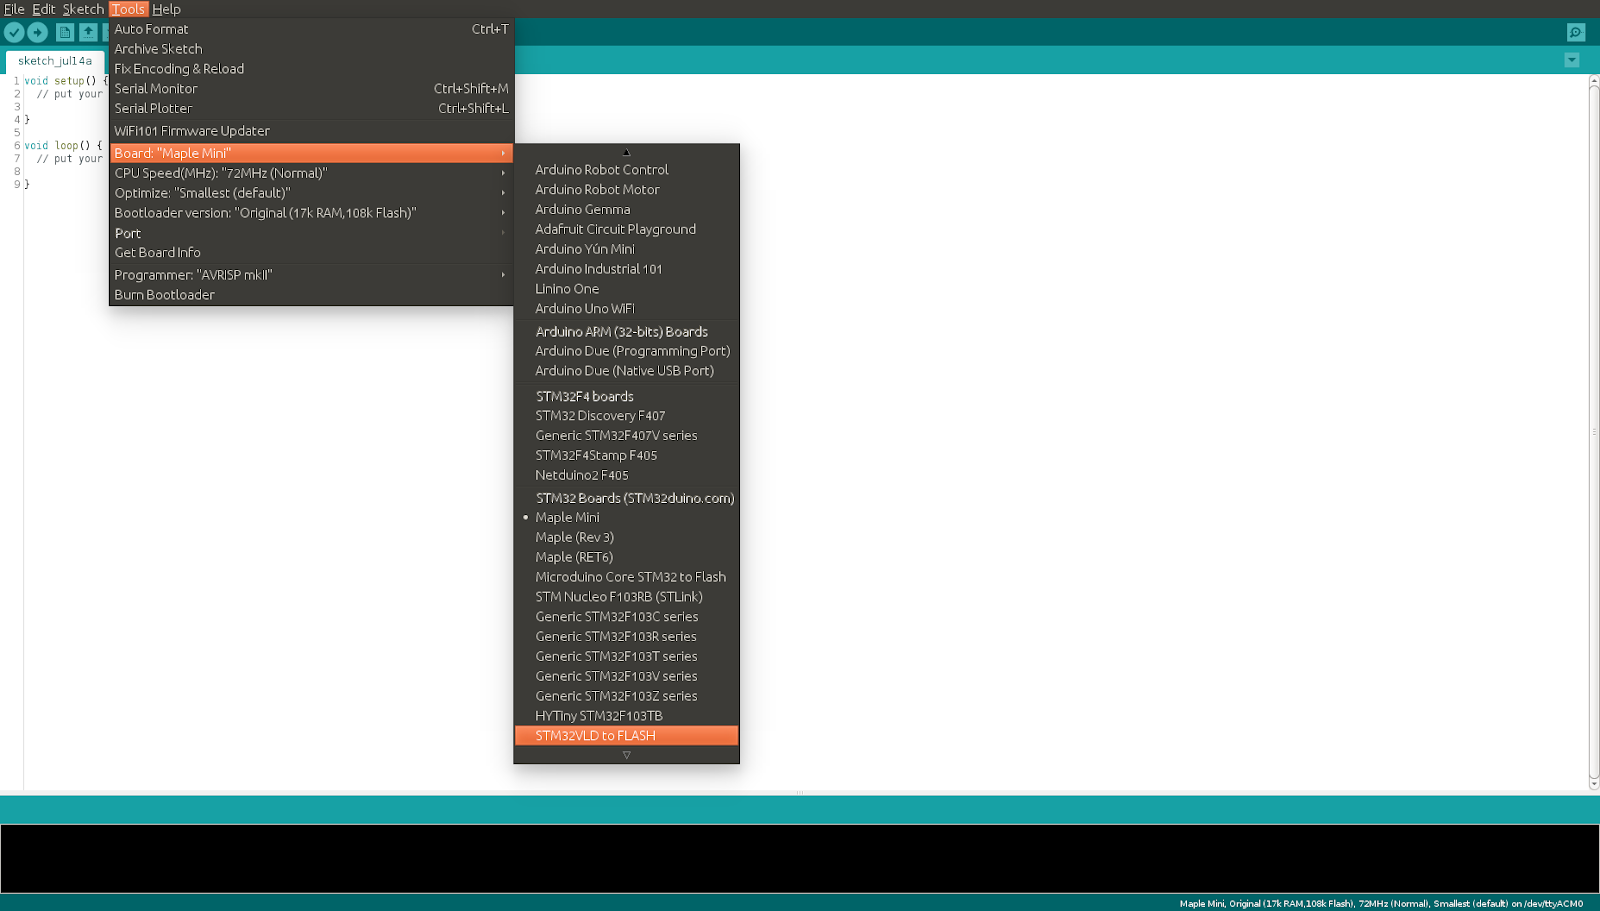Upload the sketch with the arrow icon
The height and width of the screenshot is (911, 1600).
click(x=37, y=32)
